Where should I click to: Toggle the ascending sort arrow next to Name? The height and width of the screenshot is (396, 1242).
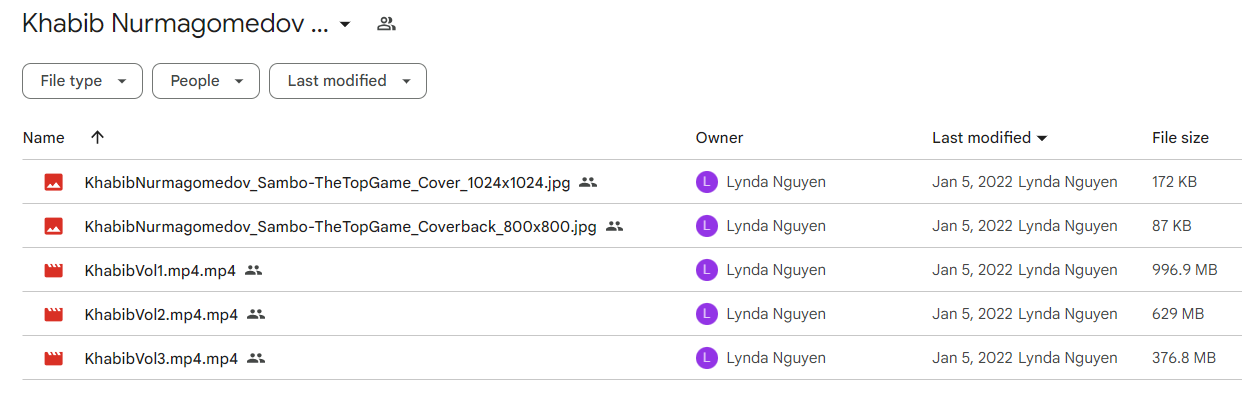[x=97, y=138]
